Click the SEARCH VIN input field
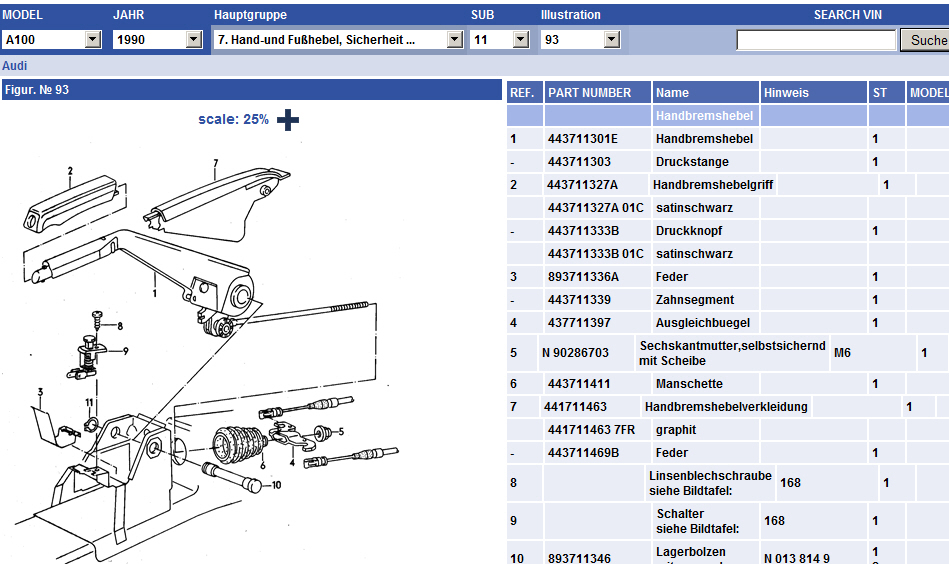 816,40
